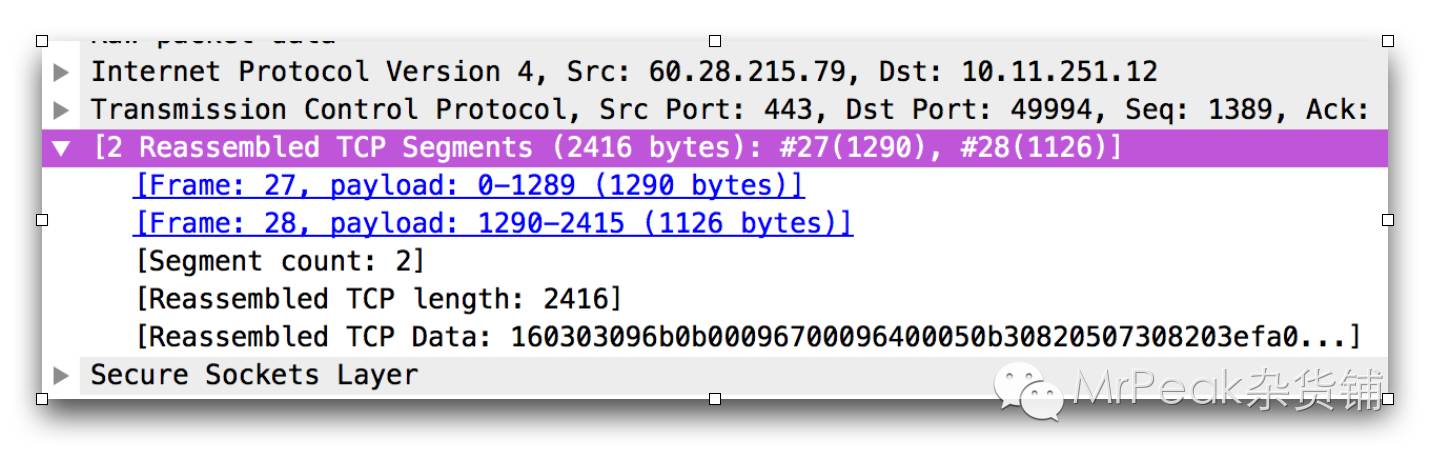Click the bottom-left corner selection handle
Screen dimensions: 1432x464
[42, 399]
